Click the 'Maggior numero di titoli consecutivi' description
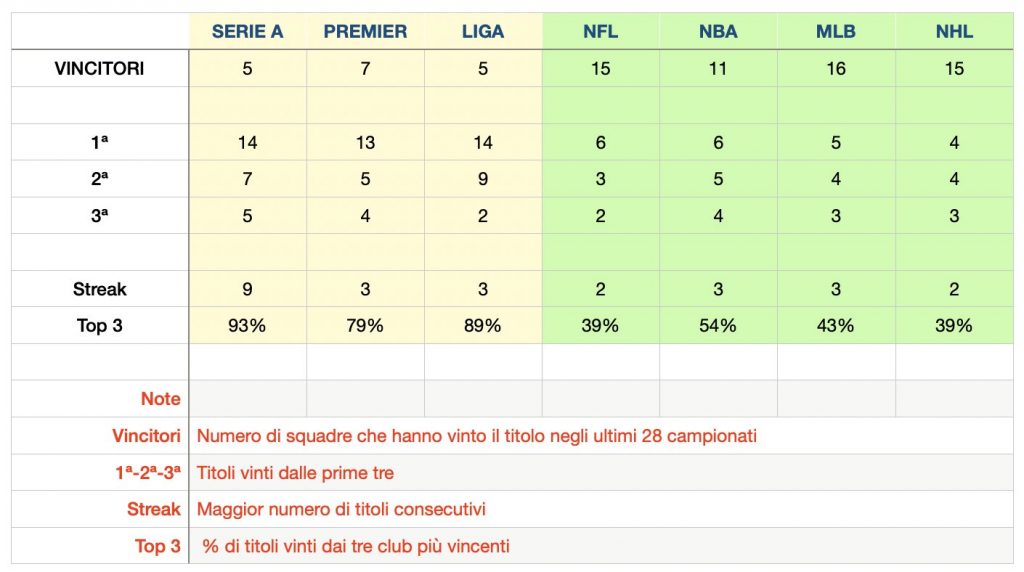This screenshot has width=1024, height=572. 341,510
